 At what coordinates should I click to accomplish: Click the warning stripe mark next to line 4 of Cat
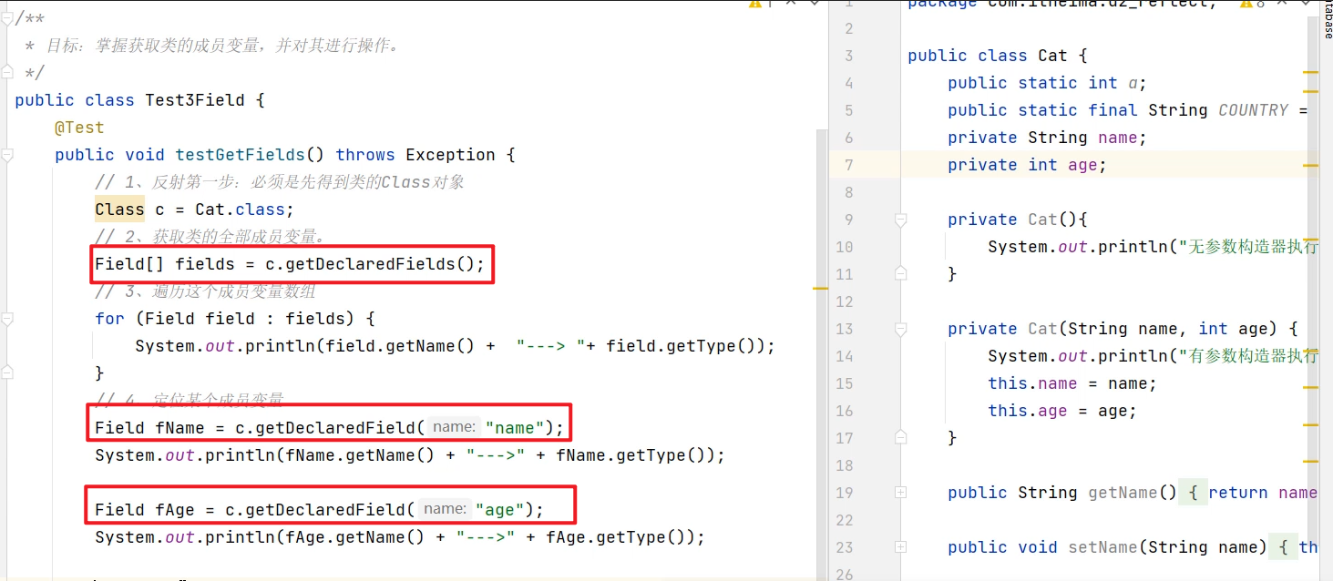point(1311,73)
